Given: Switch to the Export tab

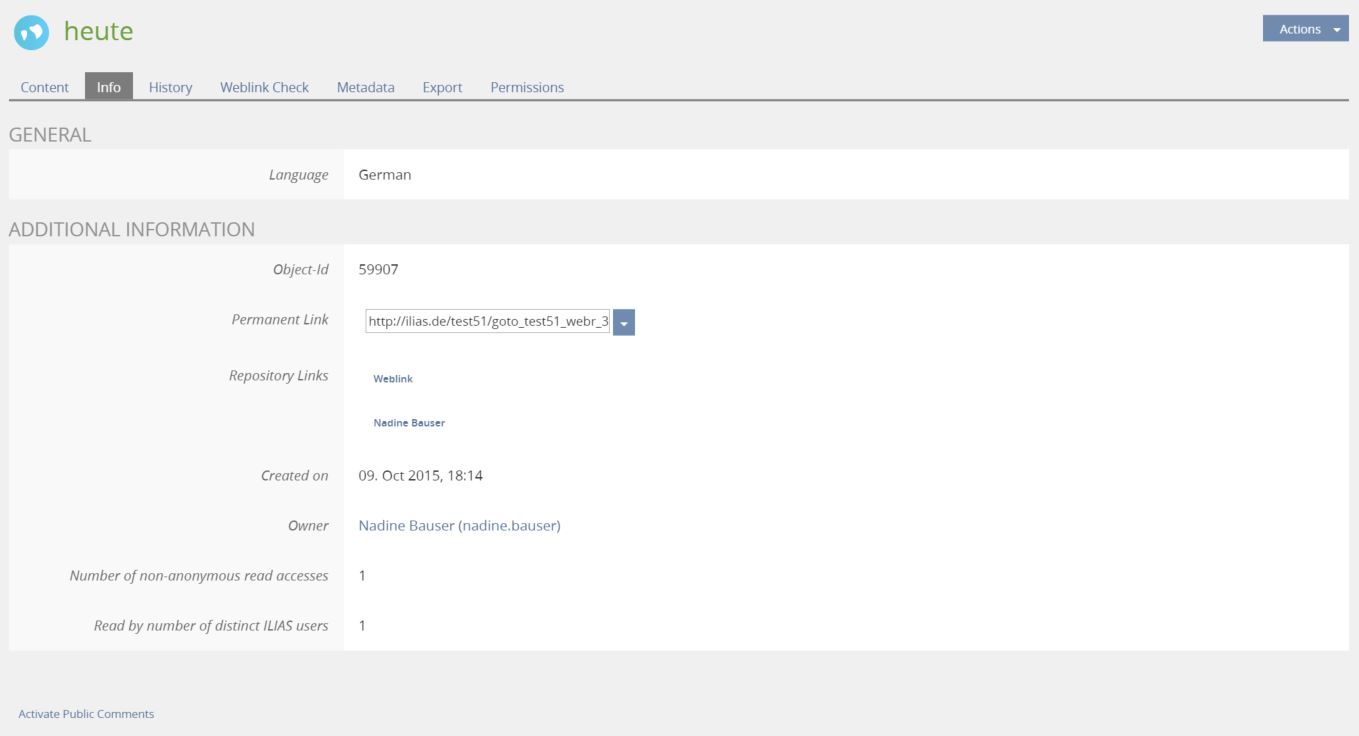Looking at the screenshot, I should click(x=442, y=87).
